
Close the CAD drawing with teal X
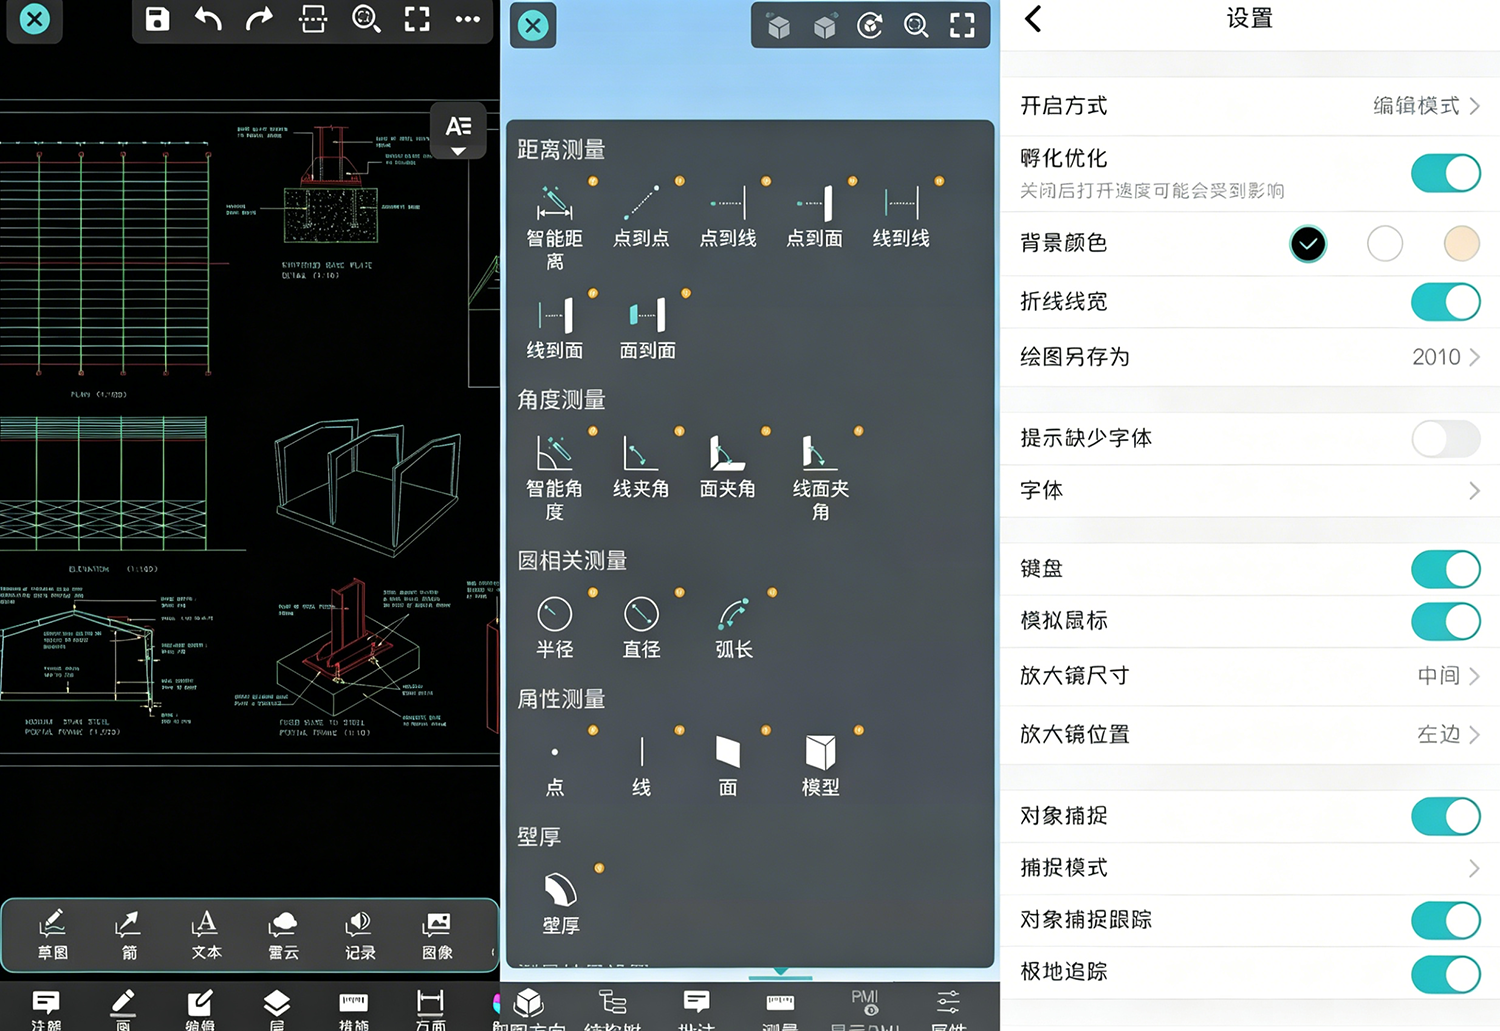tap(35, 19)
